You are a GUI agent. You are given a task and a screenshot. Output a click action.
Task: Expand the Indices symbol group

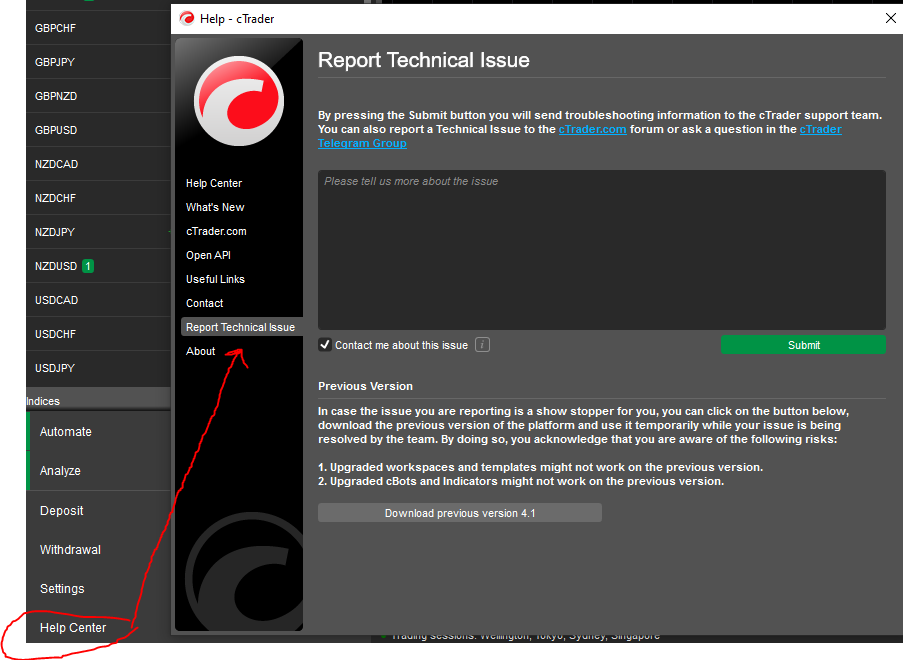98,401
